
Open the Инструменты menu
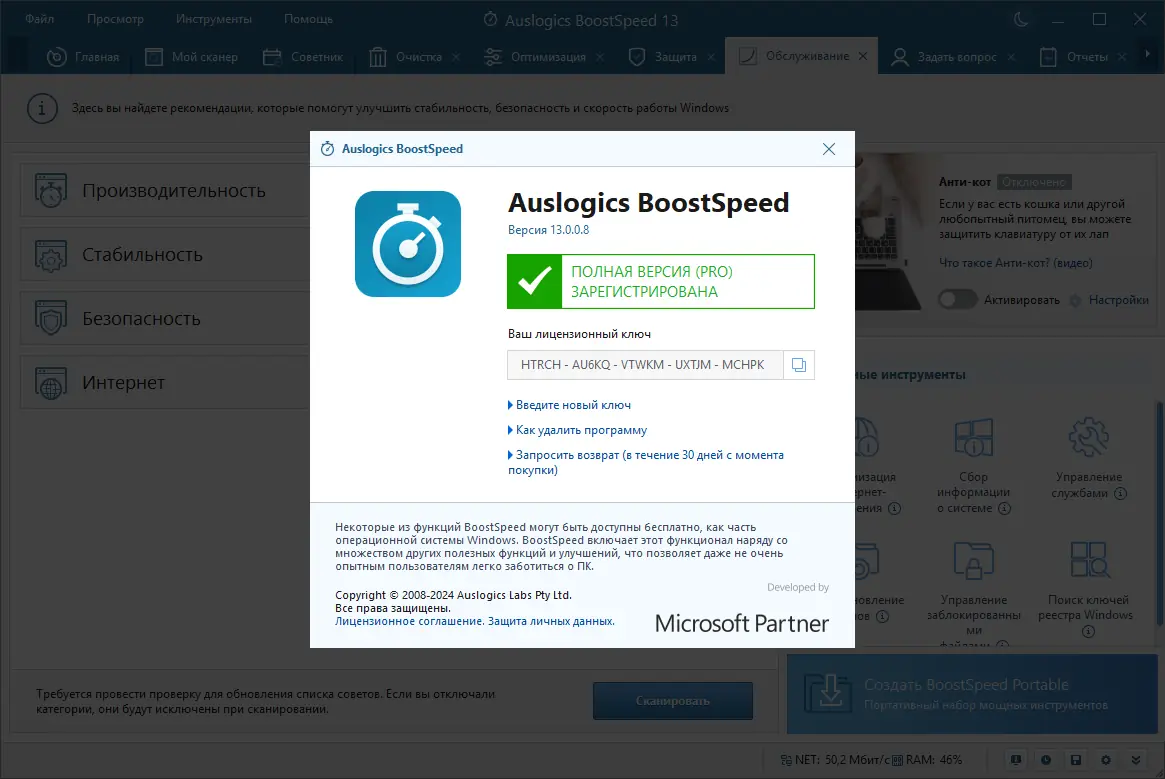click(x=214, y=19)
